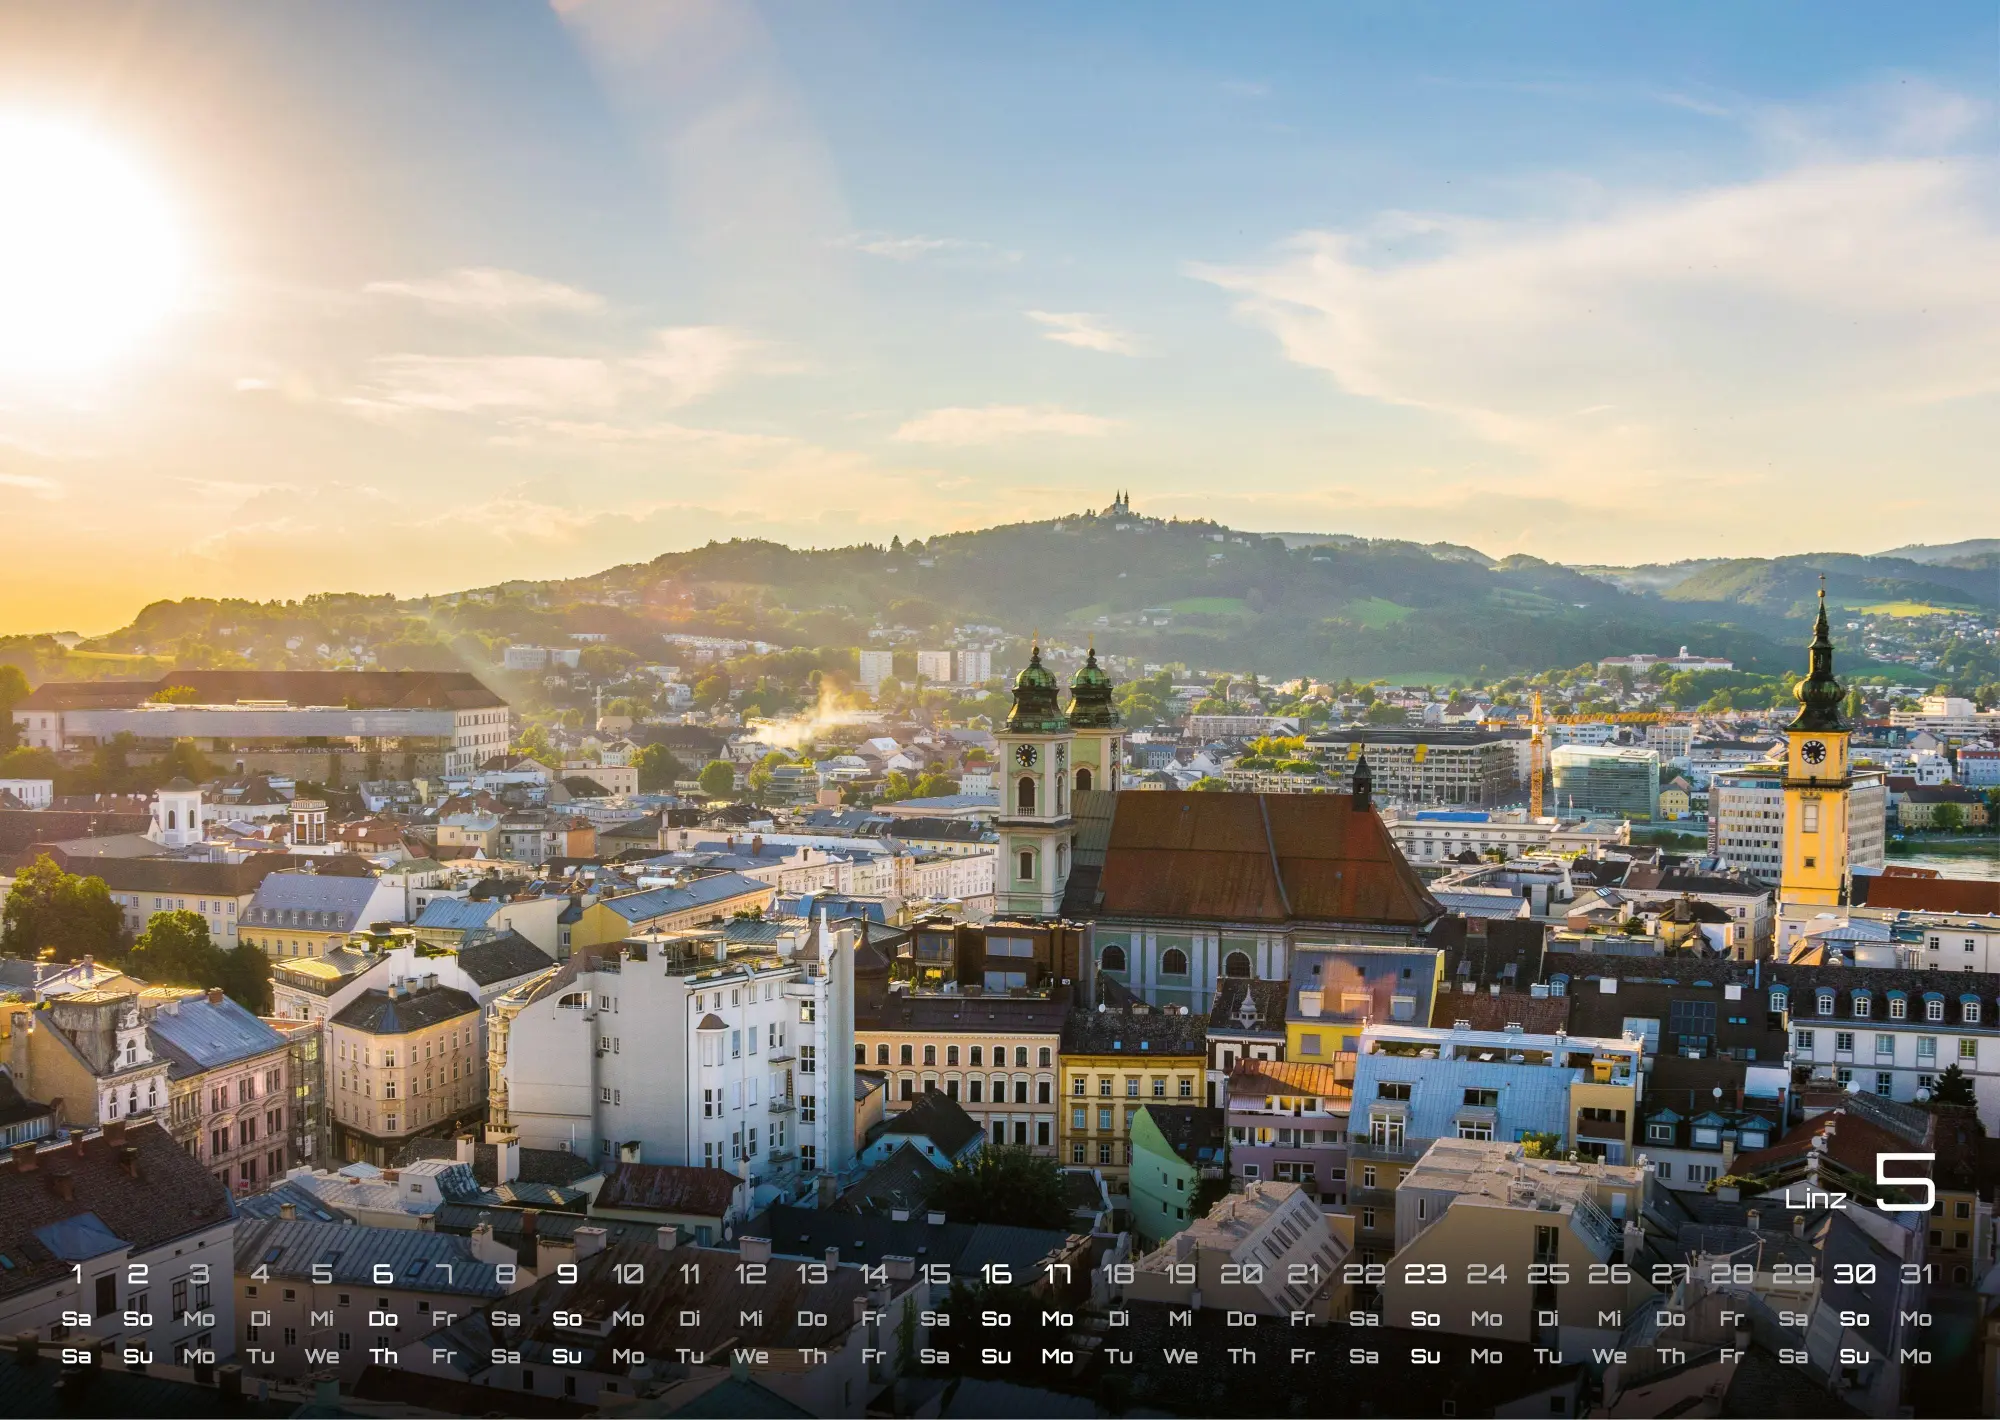This screenshot has height=1420, width=2000.
Task: Click German 'So' under day 23
Action: point(1425,1319)
